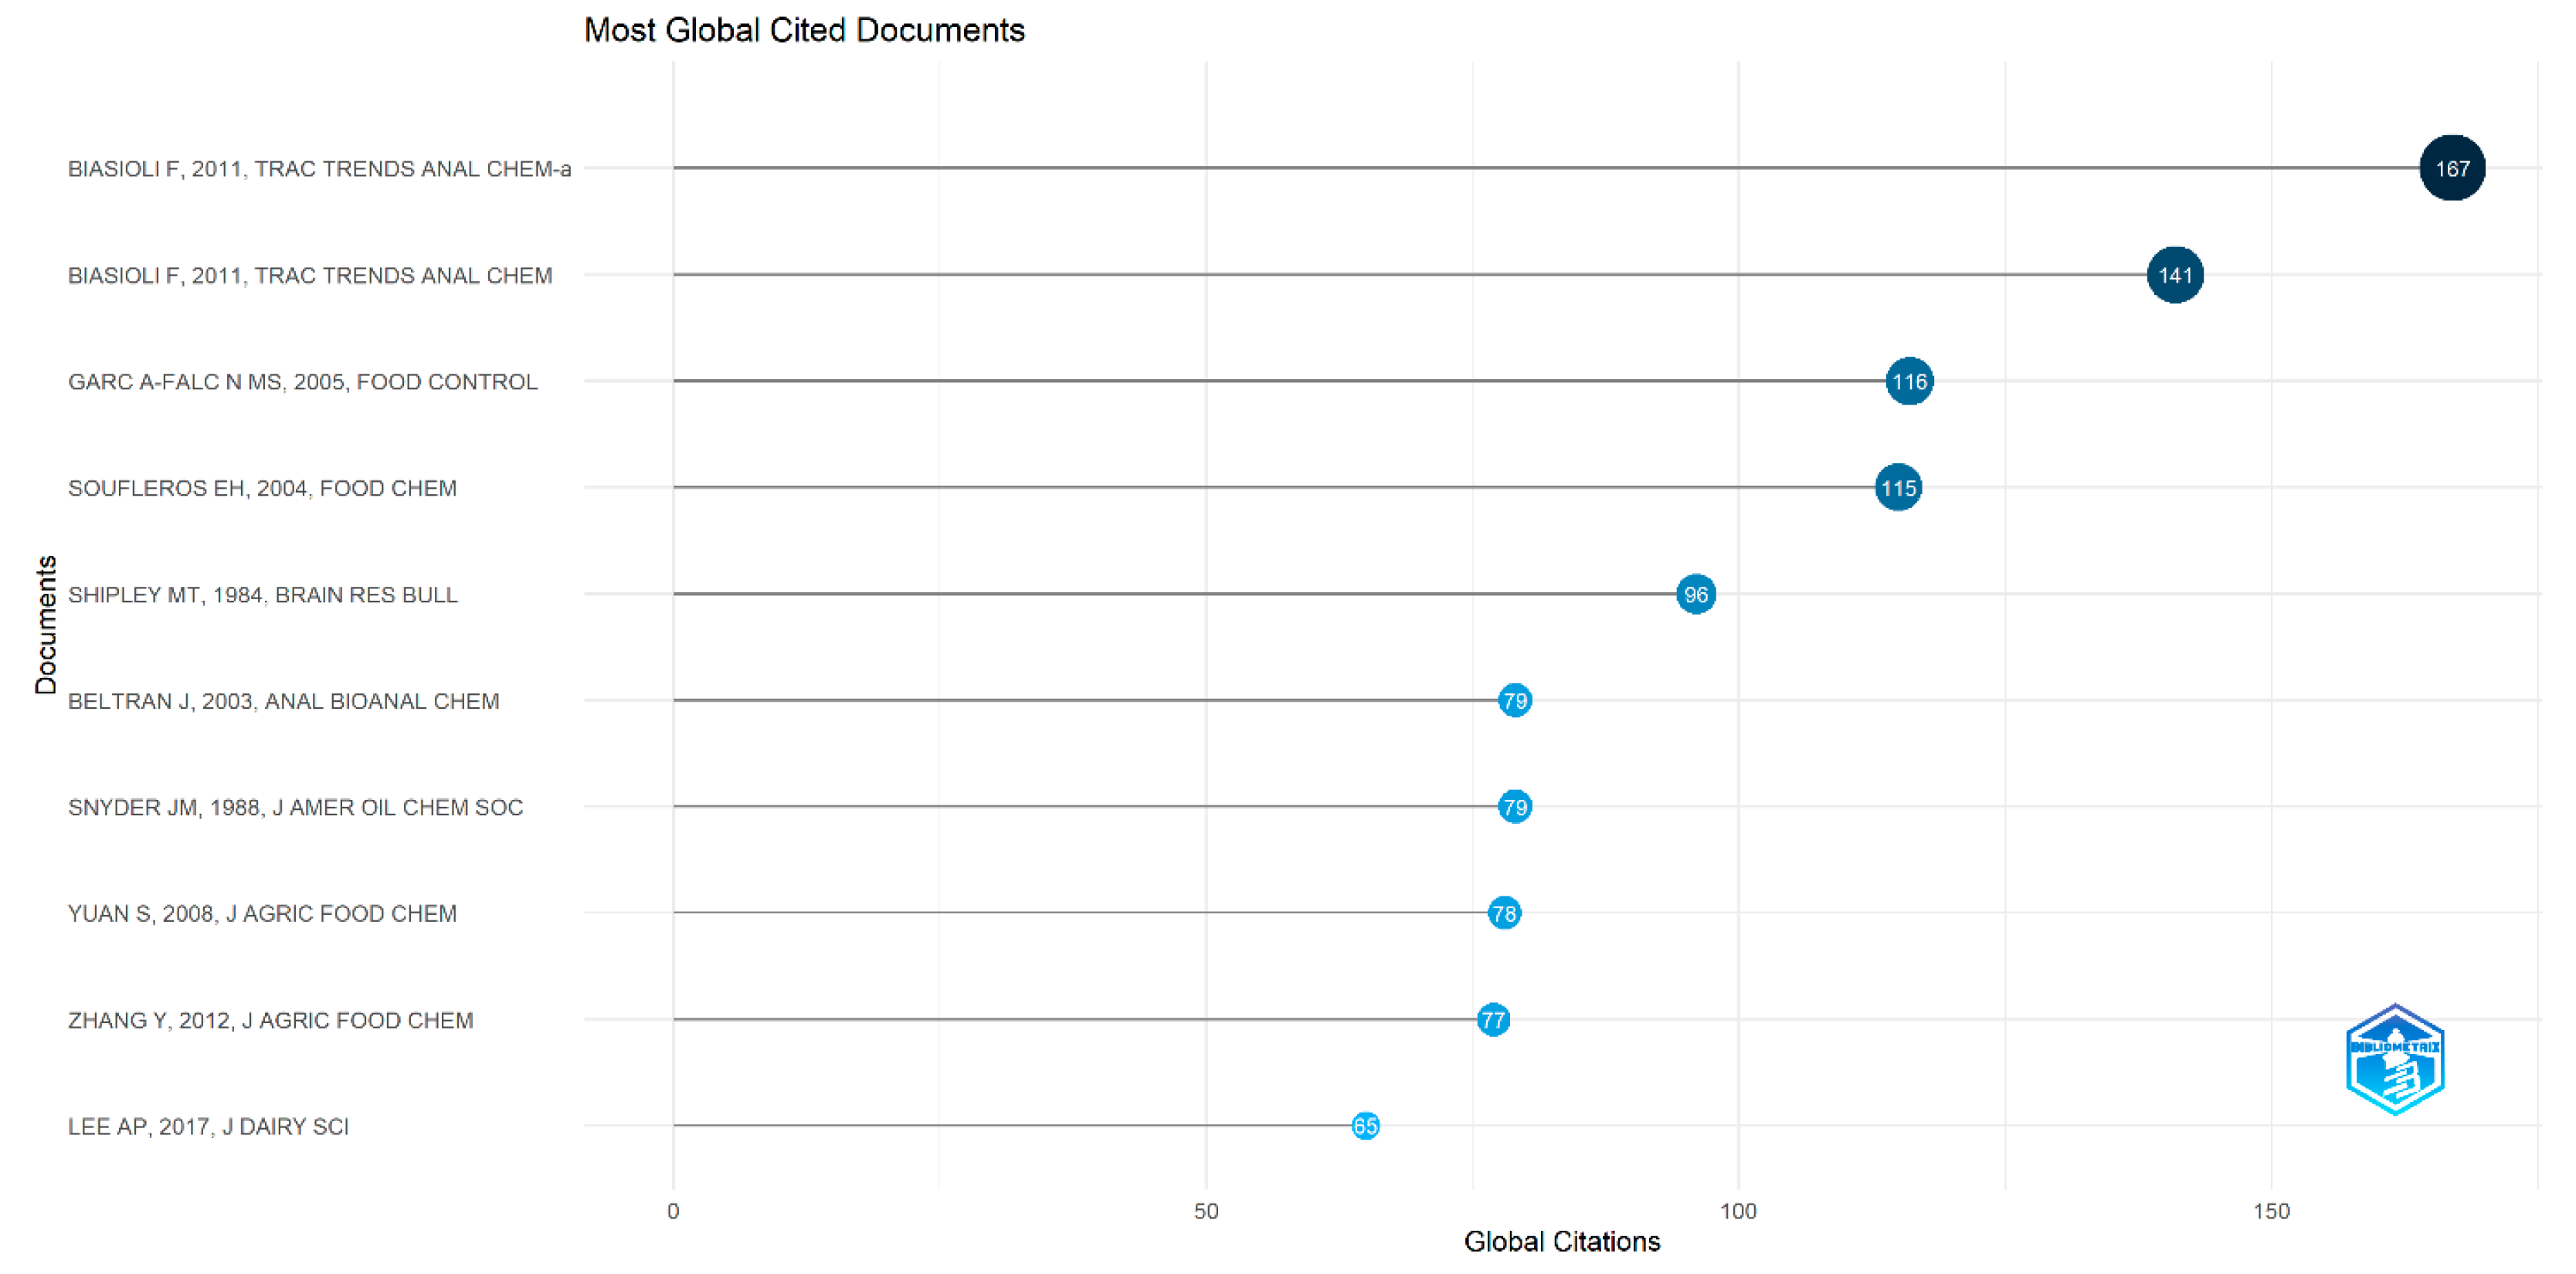Viewport: 2576px width, 1274px height.
Task: Click the 141 citations circle marker
Action: [2174, 275]
